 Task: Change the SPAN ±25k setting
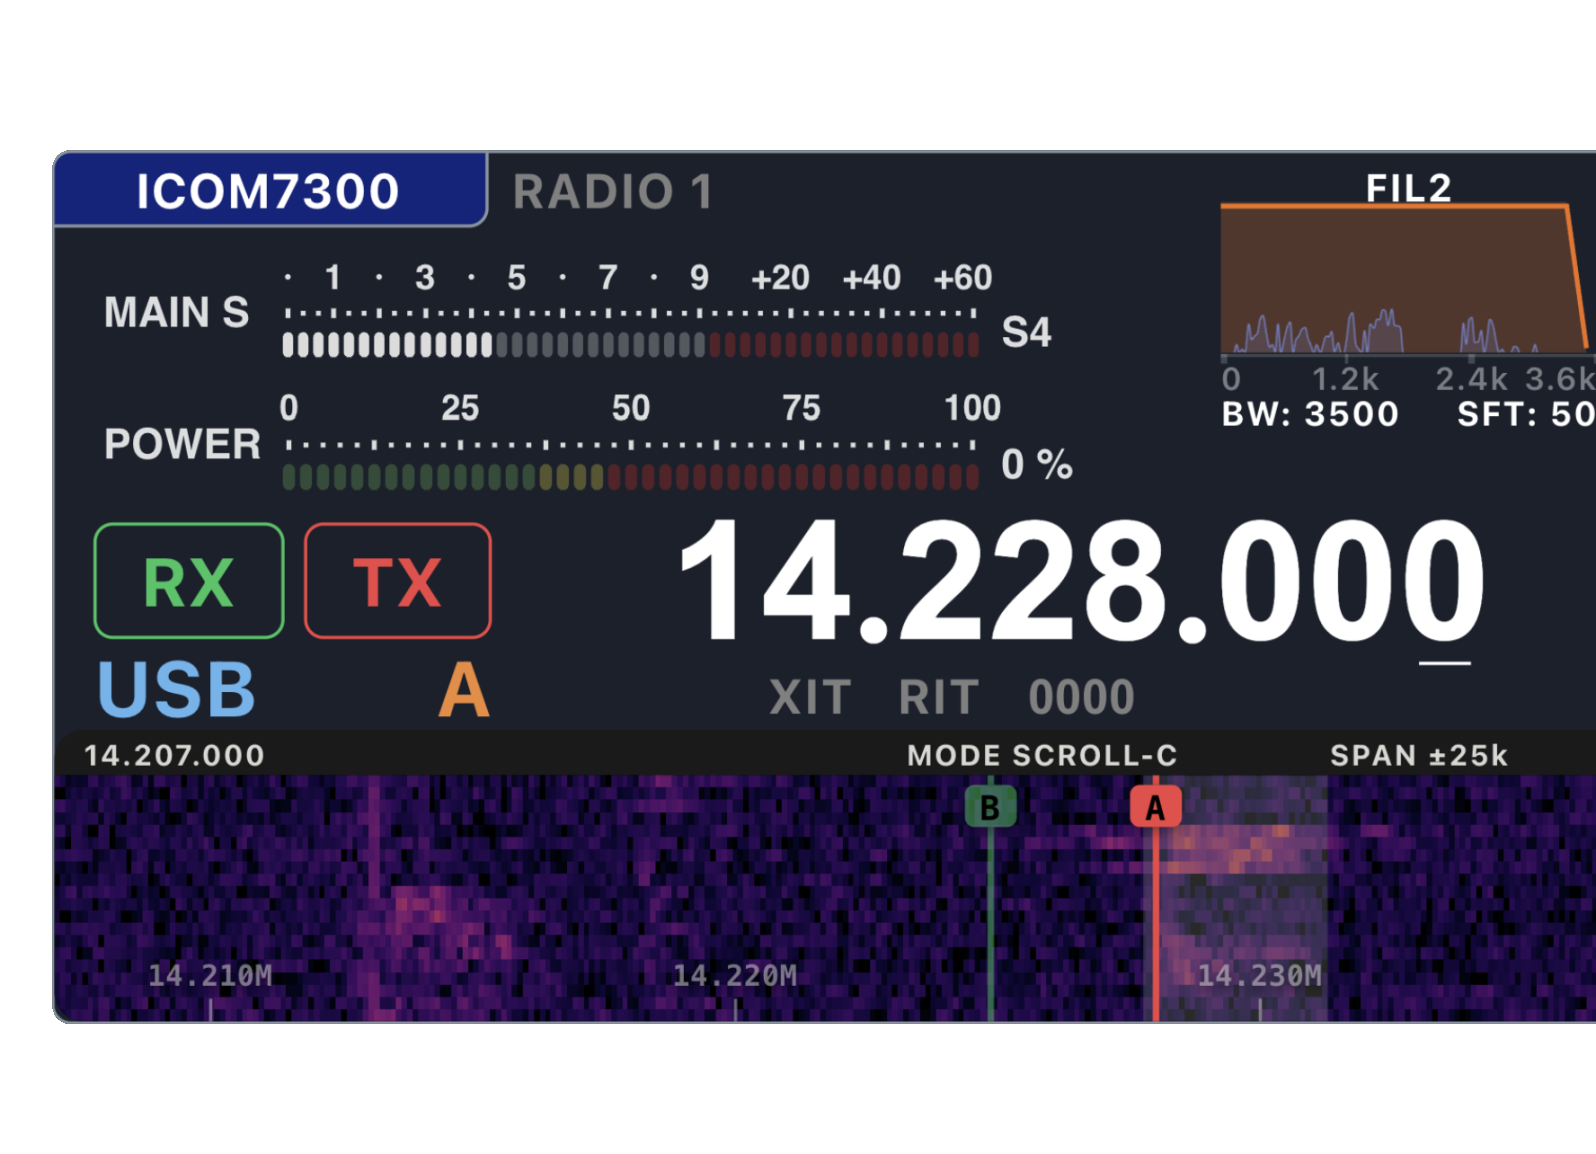1419,755
